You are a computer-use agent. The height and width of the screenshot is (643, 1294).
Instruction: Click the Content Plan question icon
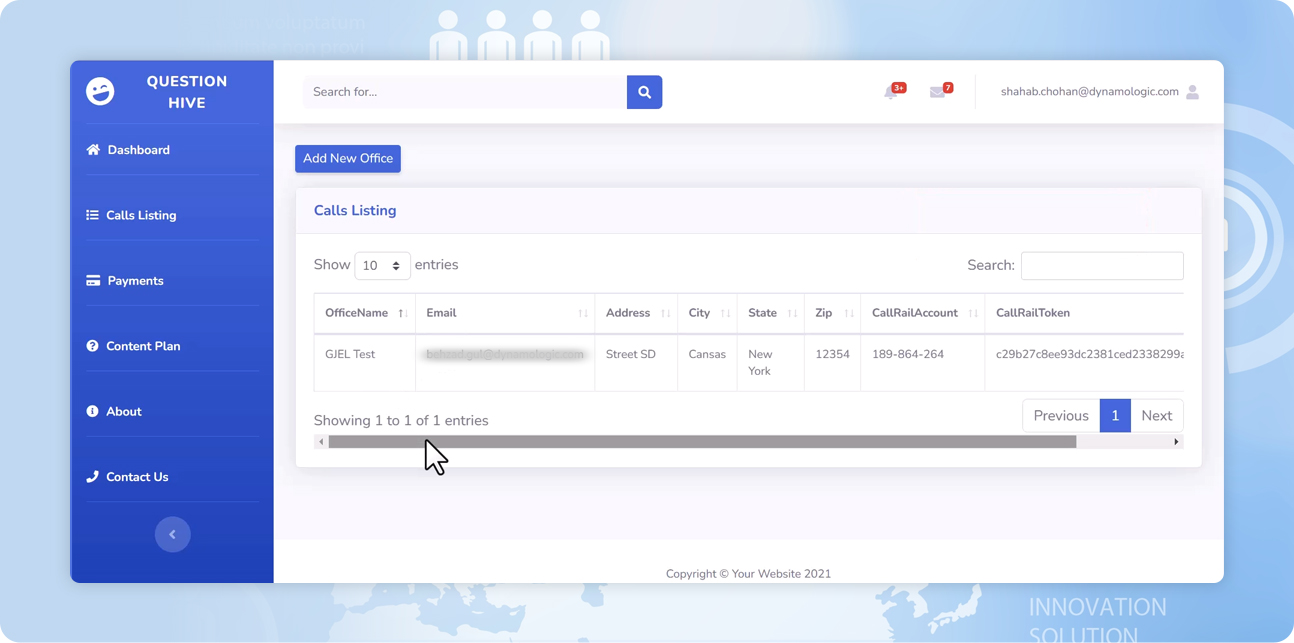(x=92, y=346)
